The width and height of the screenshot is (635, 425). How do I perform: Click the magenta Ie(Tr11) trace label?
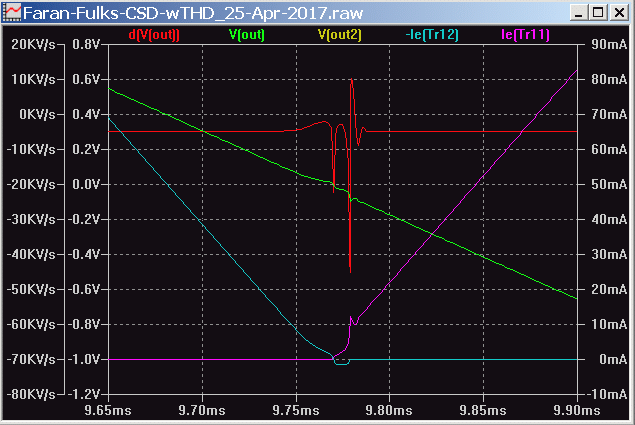[x=525, y=35]
